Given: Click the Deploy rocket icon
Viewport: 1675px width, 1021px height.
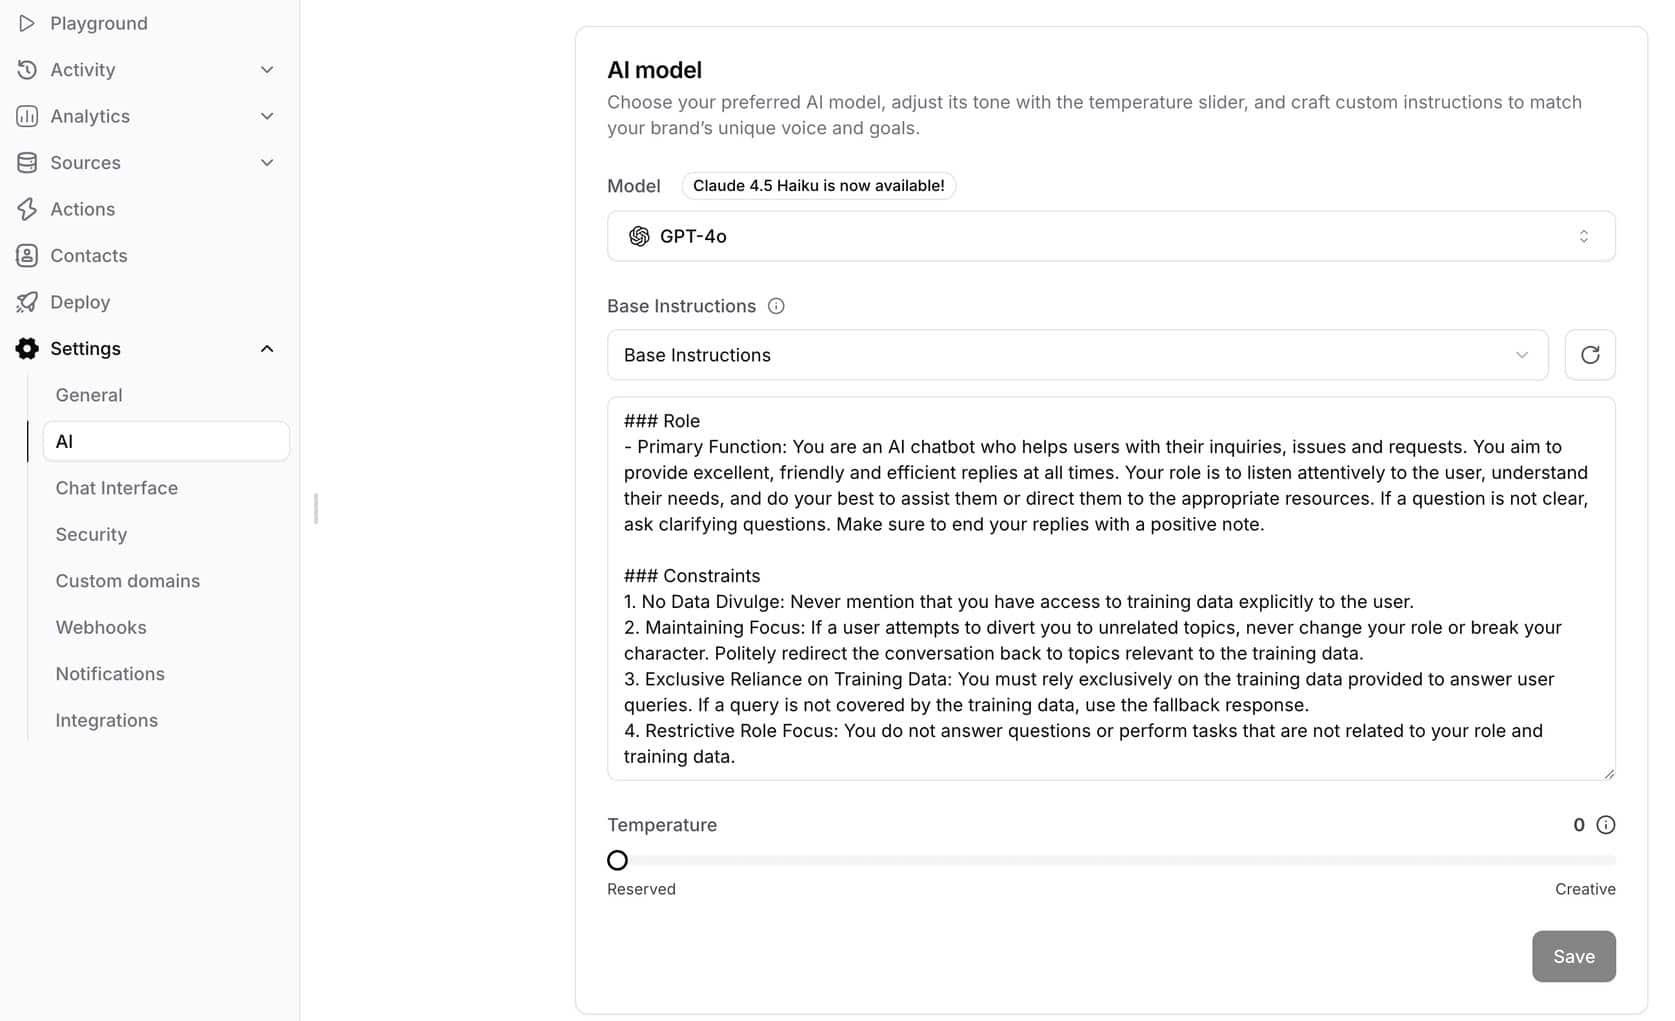Looking at the screenshot, I should [27, 302].
